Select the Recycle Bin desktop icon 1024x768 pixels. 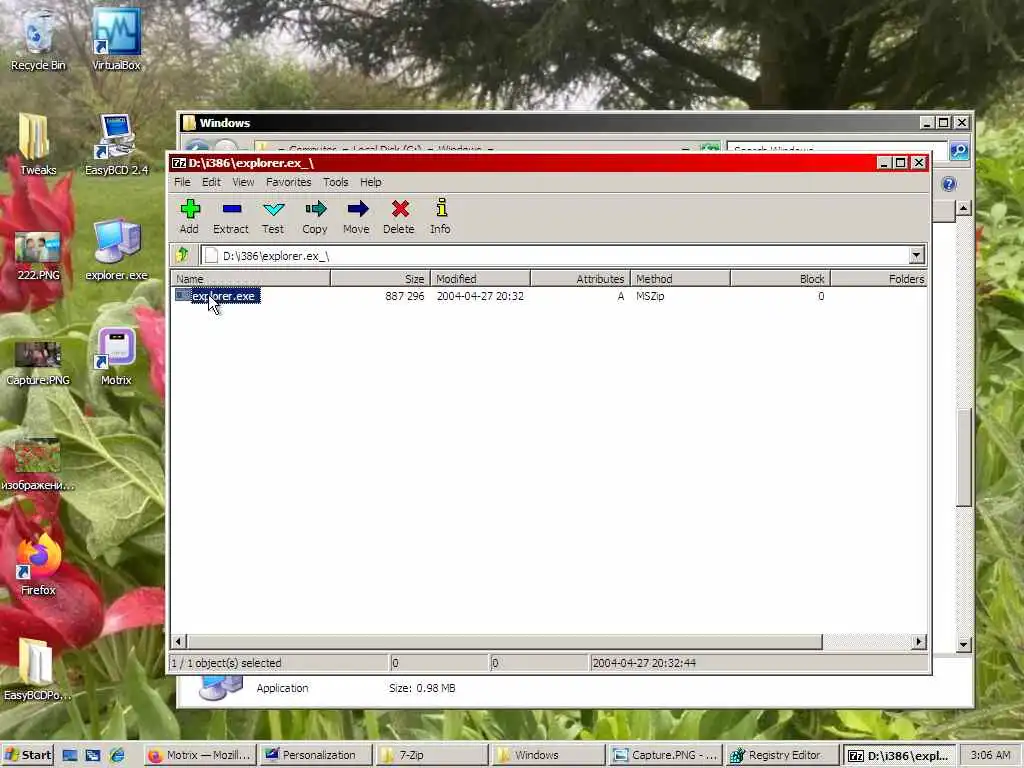pyautogui.click(x=38, y=40)
